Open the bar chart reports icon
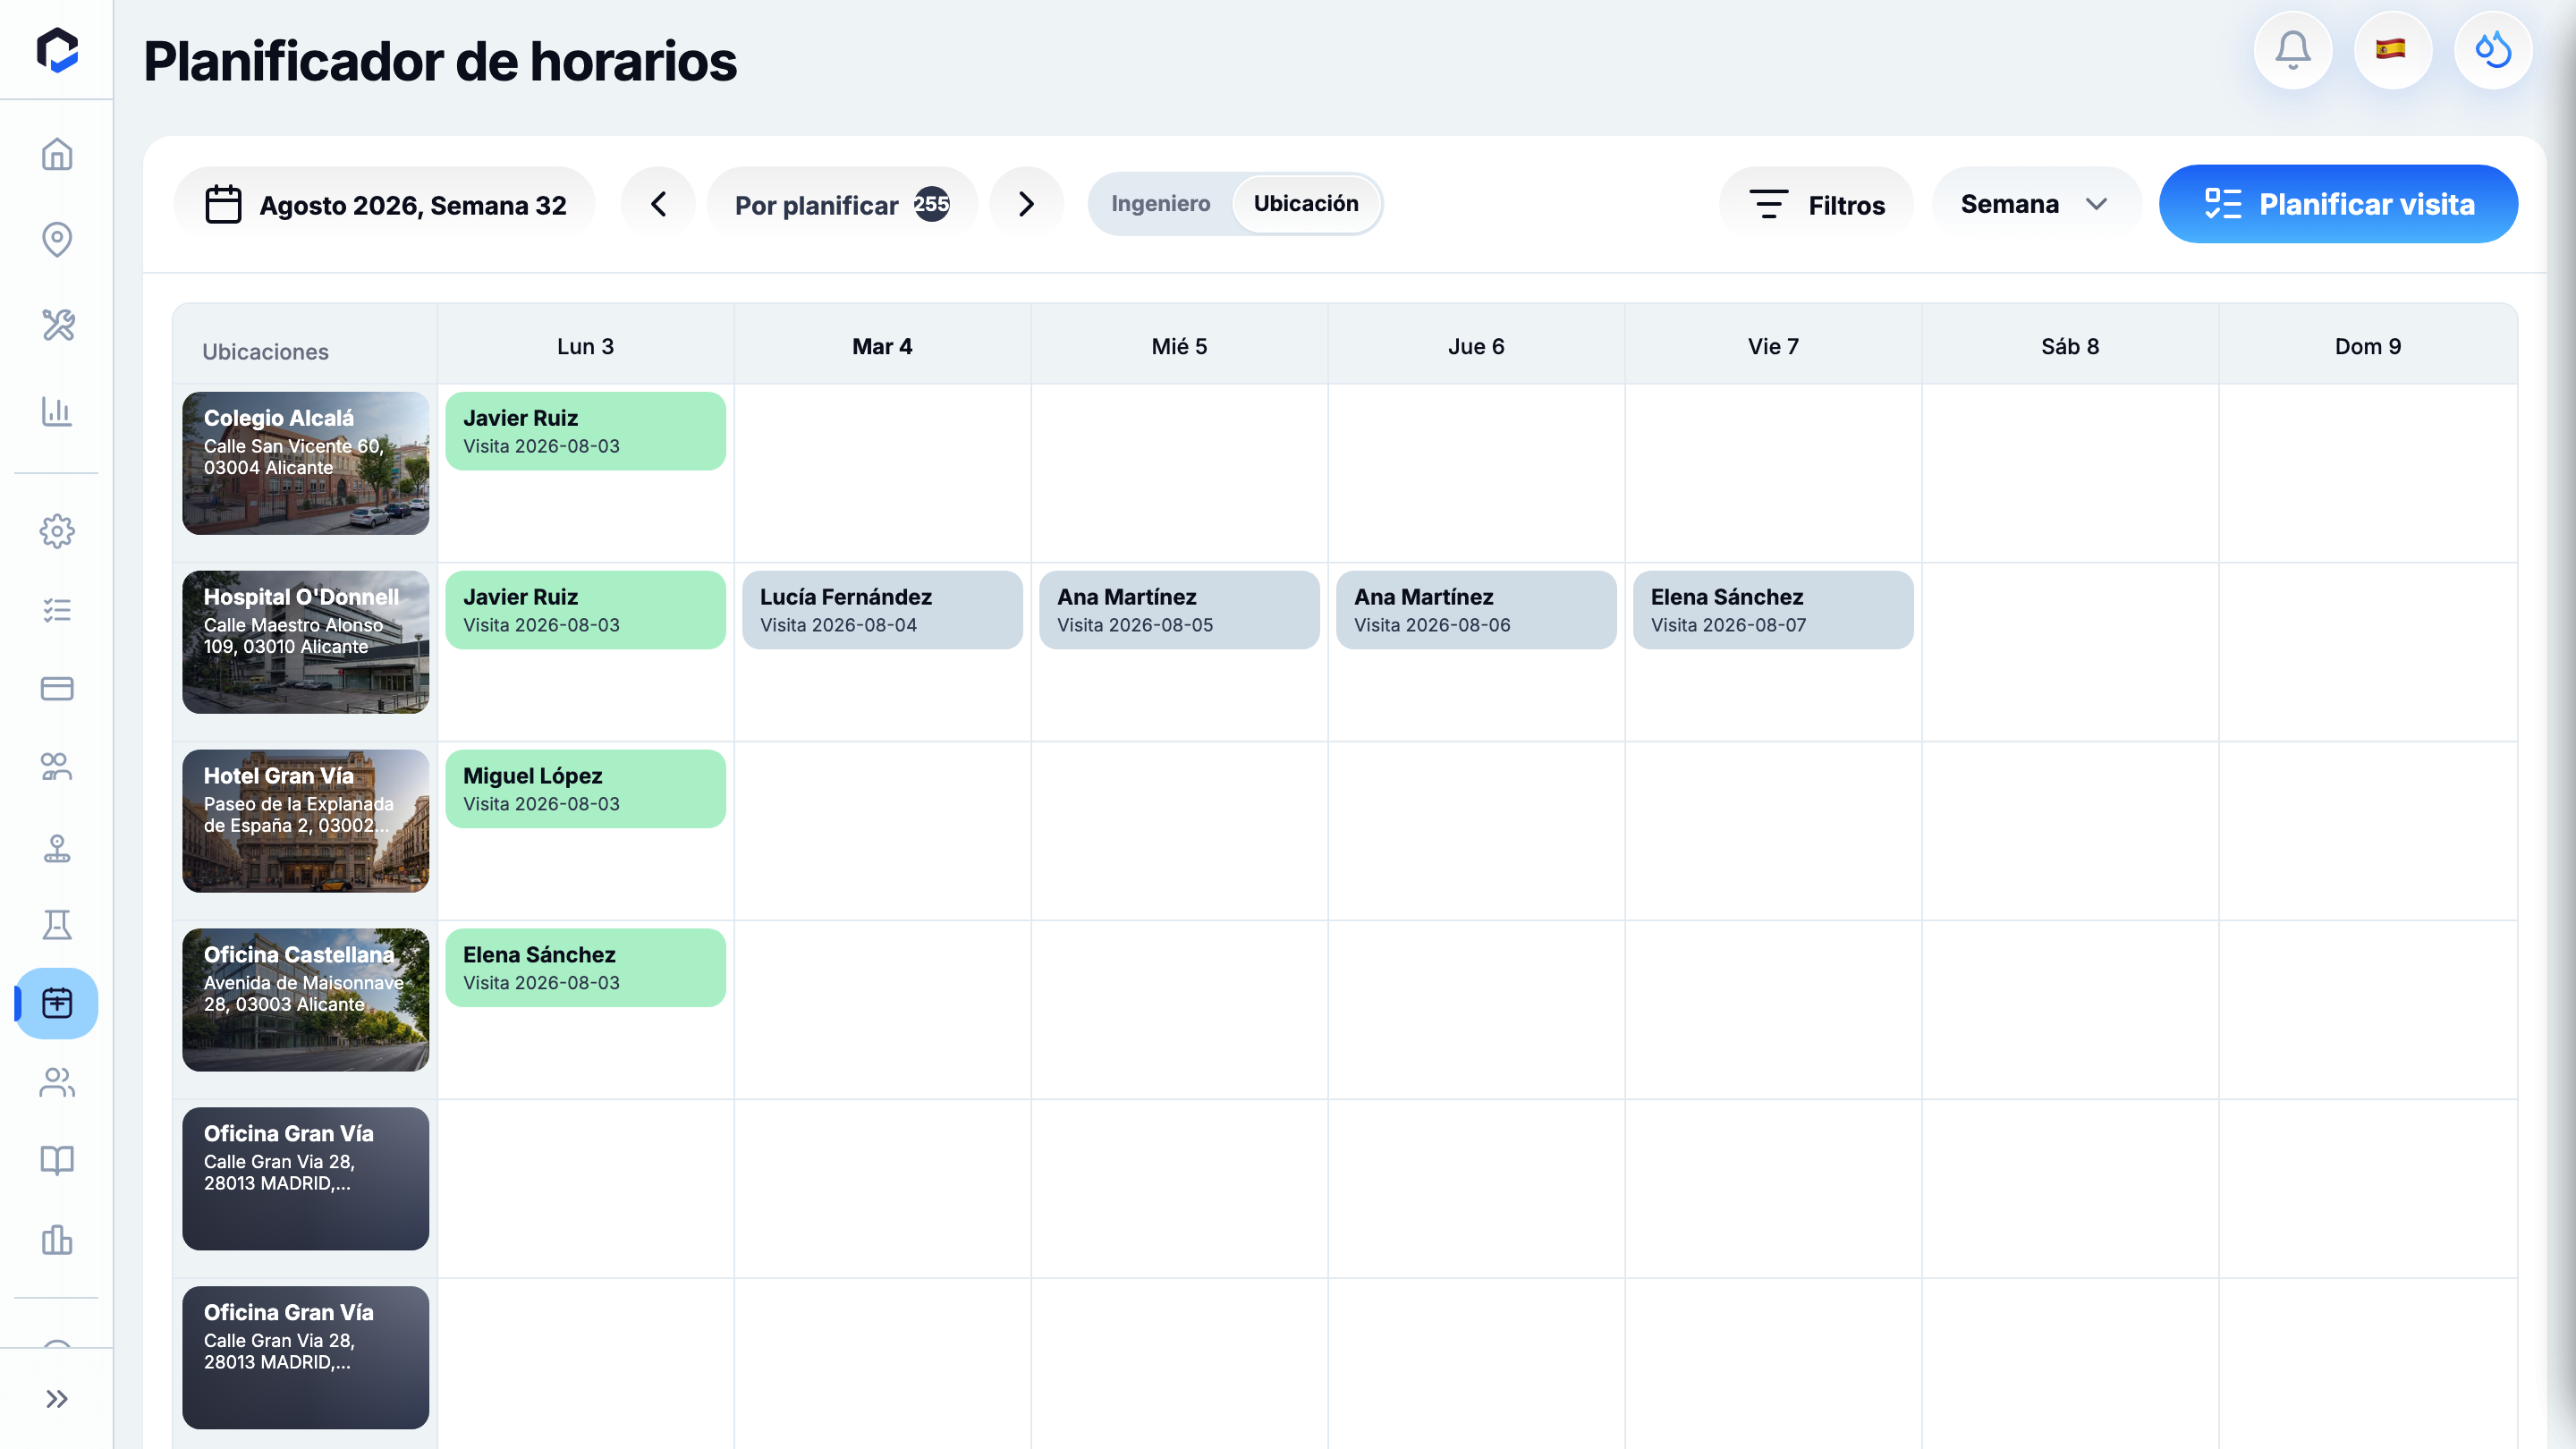2576x1449 pixels. (x=57, y=411)
